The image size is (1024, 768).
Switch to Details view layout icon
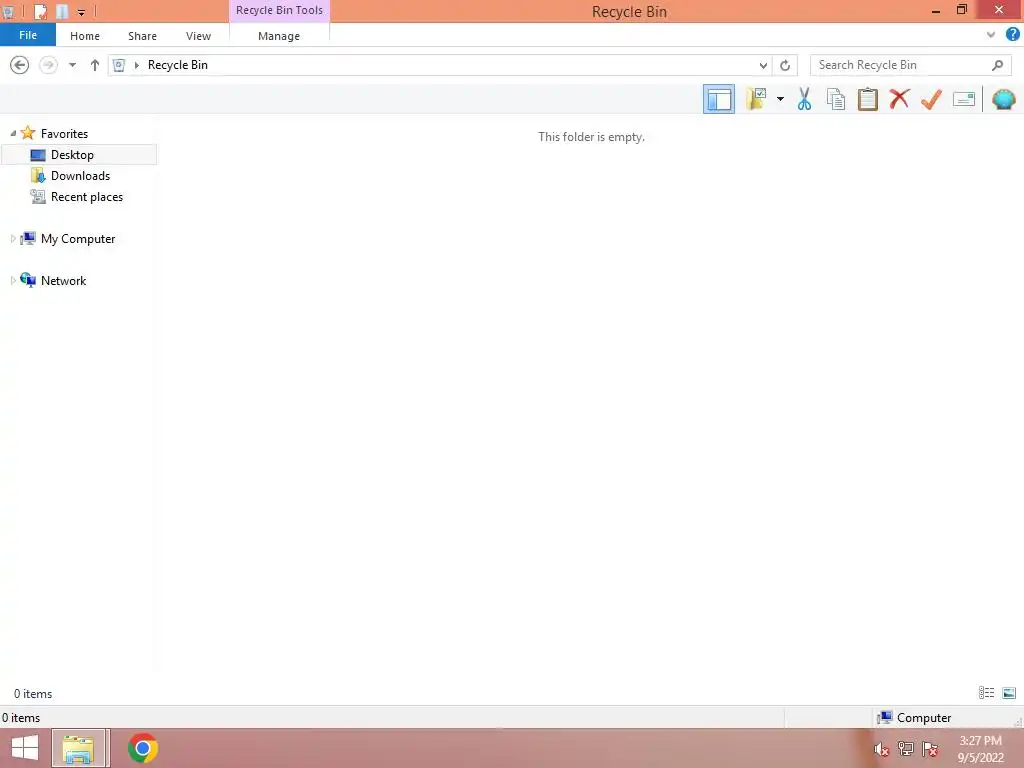tap(986, 693)
